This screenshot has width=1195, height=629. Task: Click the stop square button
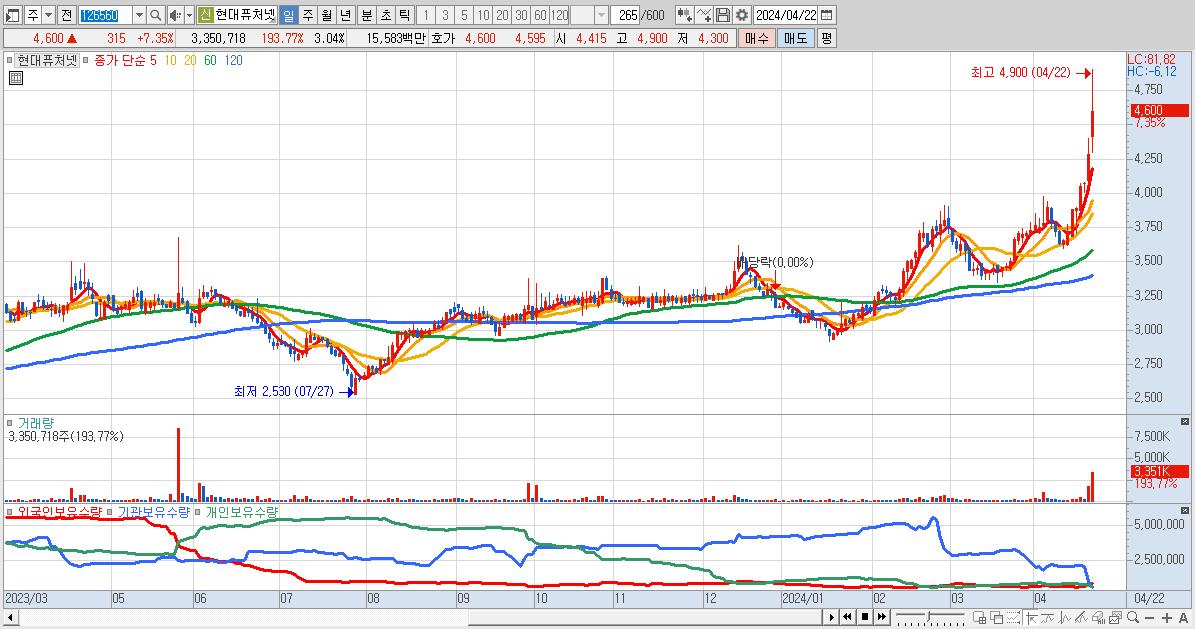(x=865, y=617)
